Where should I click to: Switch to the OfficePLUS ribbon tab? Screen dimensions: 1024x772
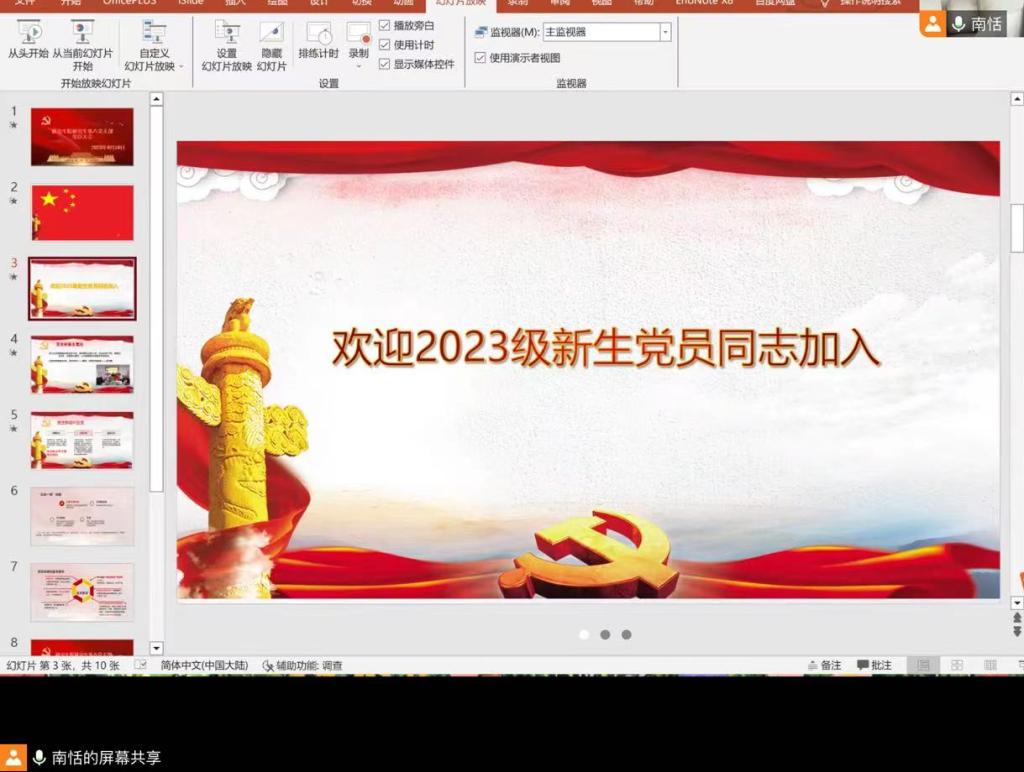[x=130, y=3]
